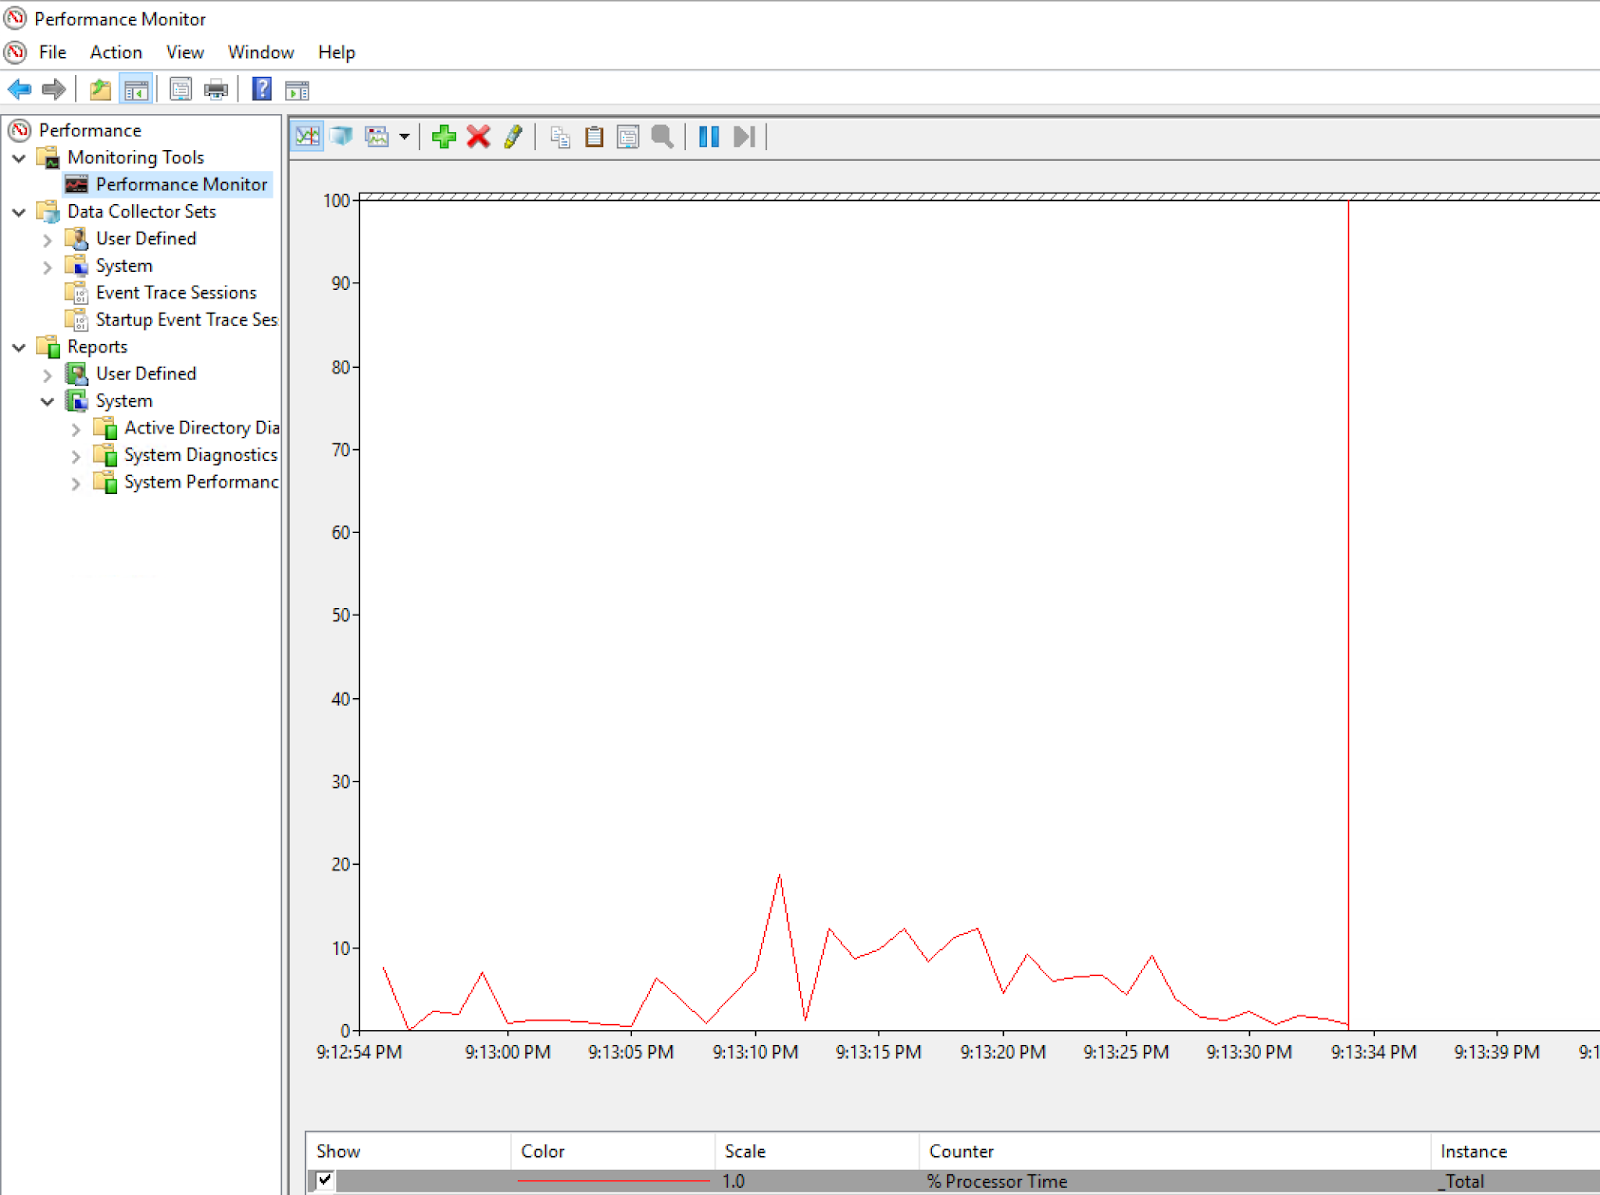Collapse the Monitoring Tools node
The image size is (1600, 1195).
19,158
